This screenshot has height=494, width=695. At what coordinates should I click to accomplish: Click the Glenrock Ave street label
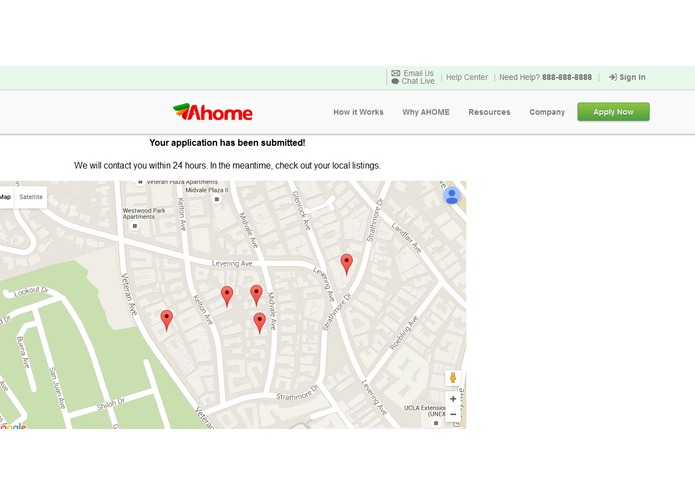click(x=301, y=210)
